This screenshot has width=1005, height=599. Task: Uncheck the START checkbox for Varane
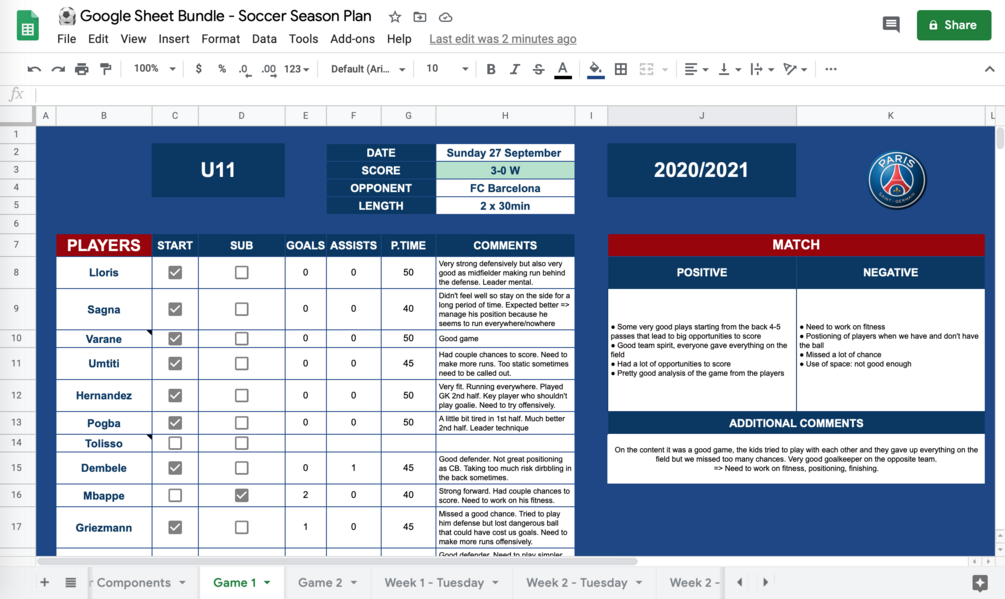[175, 338]
